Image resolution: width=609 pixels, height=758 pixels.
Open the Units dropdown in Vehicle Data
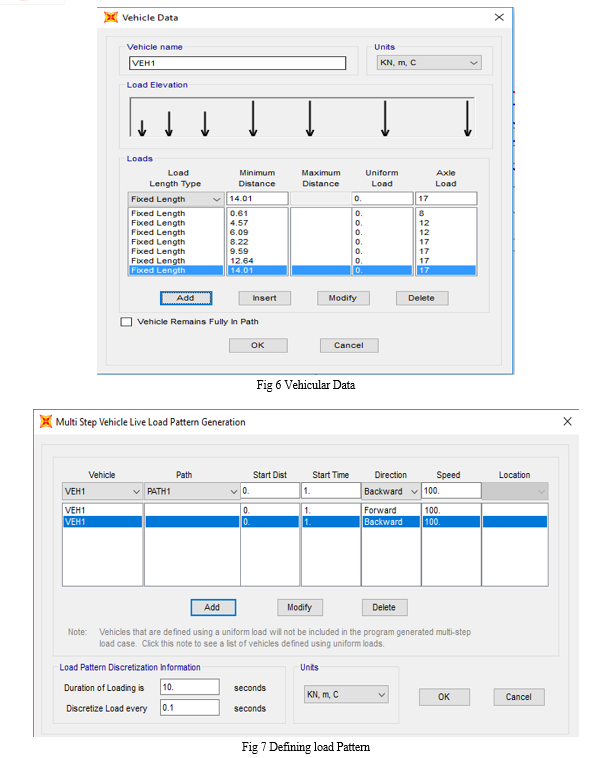coord(429,63)
